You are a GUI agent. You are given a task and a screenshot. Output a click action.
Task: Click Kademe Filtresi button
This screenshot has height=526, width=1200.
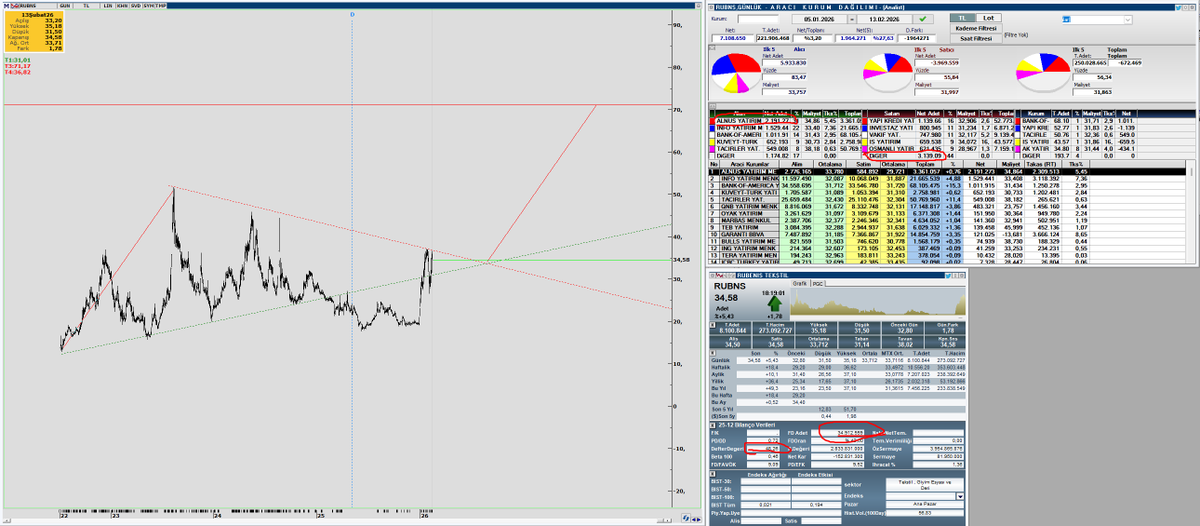point(976,28)
